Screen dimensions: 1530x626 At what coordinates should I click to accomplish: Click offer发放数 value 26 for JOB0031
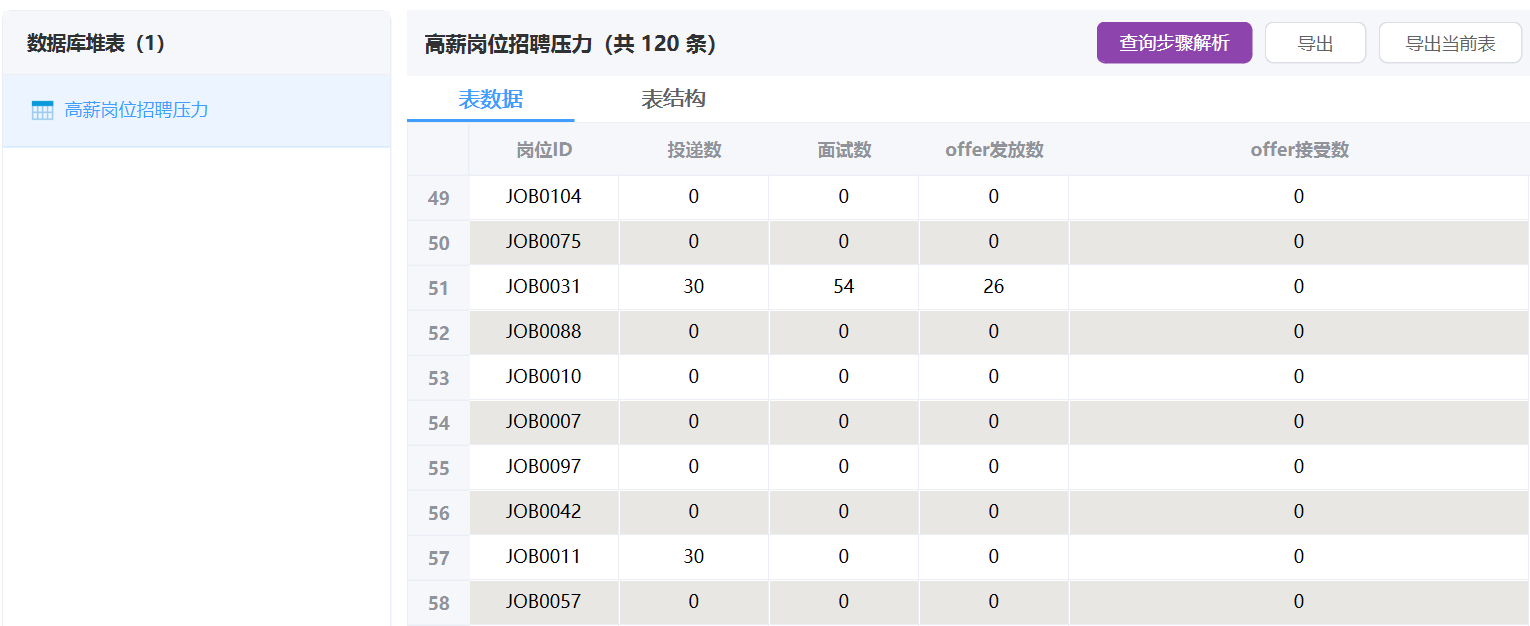click(x=993, y=287)
